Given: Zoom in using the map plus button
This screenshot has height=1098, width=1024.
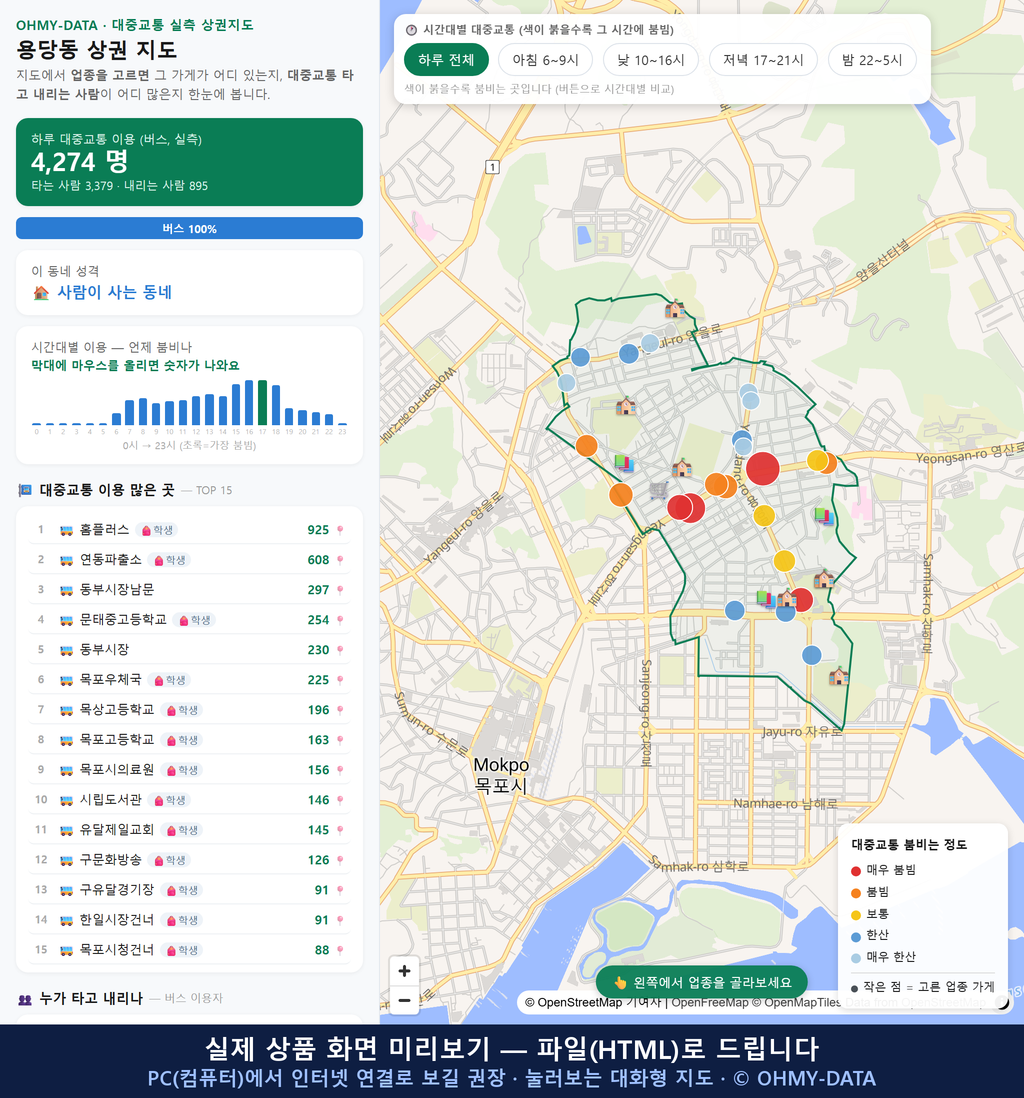Looking at the screenshot, I should (404, 971).
